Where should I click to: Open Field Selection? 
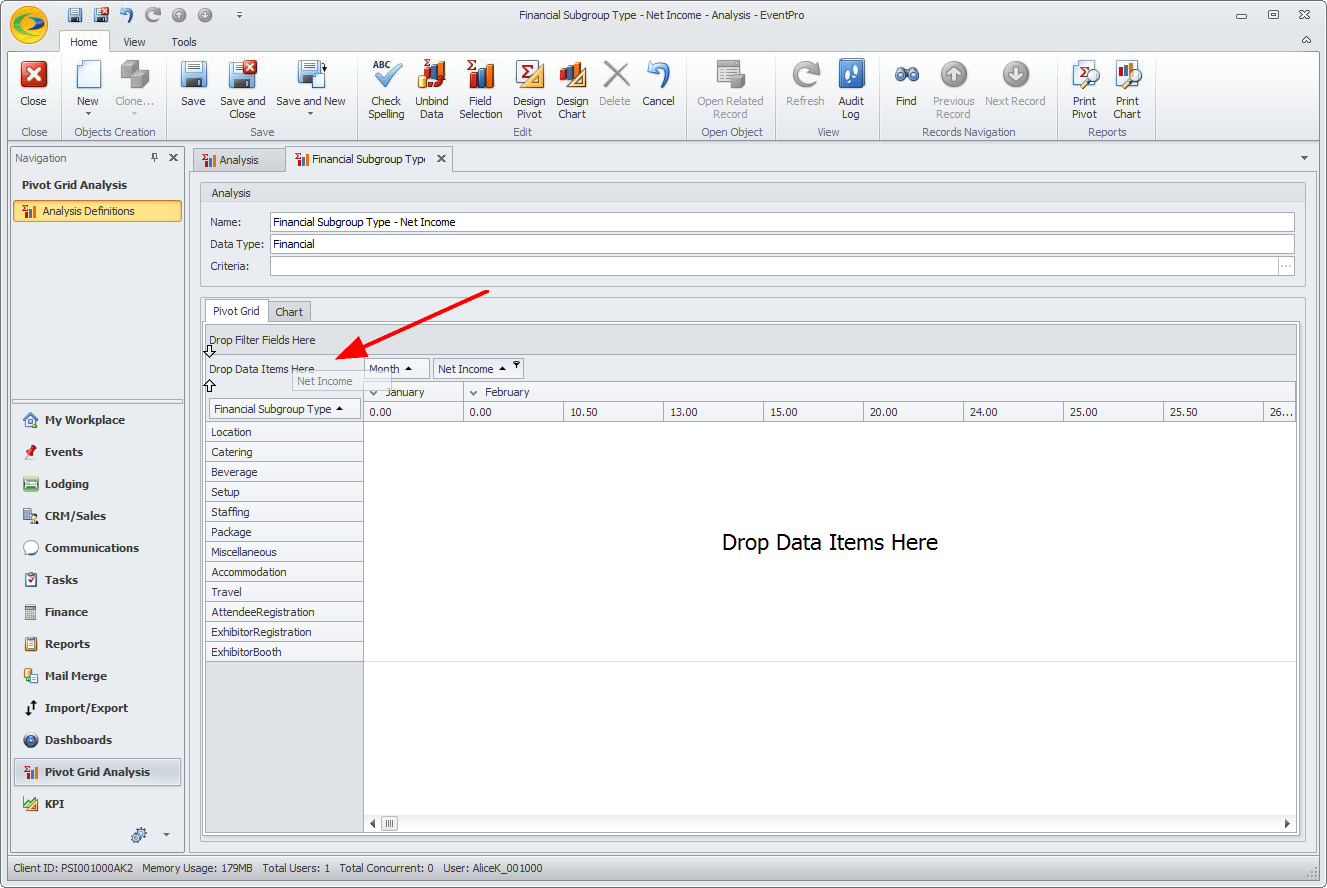tap(481, 90)
